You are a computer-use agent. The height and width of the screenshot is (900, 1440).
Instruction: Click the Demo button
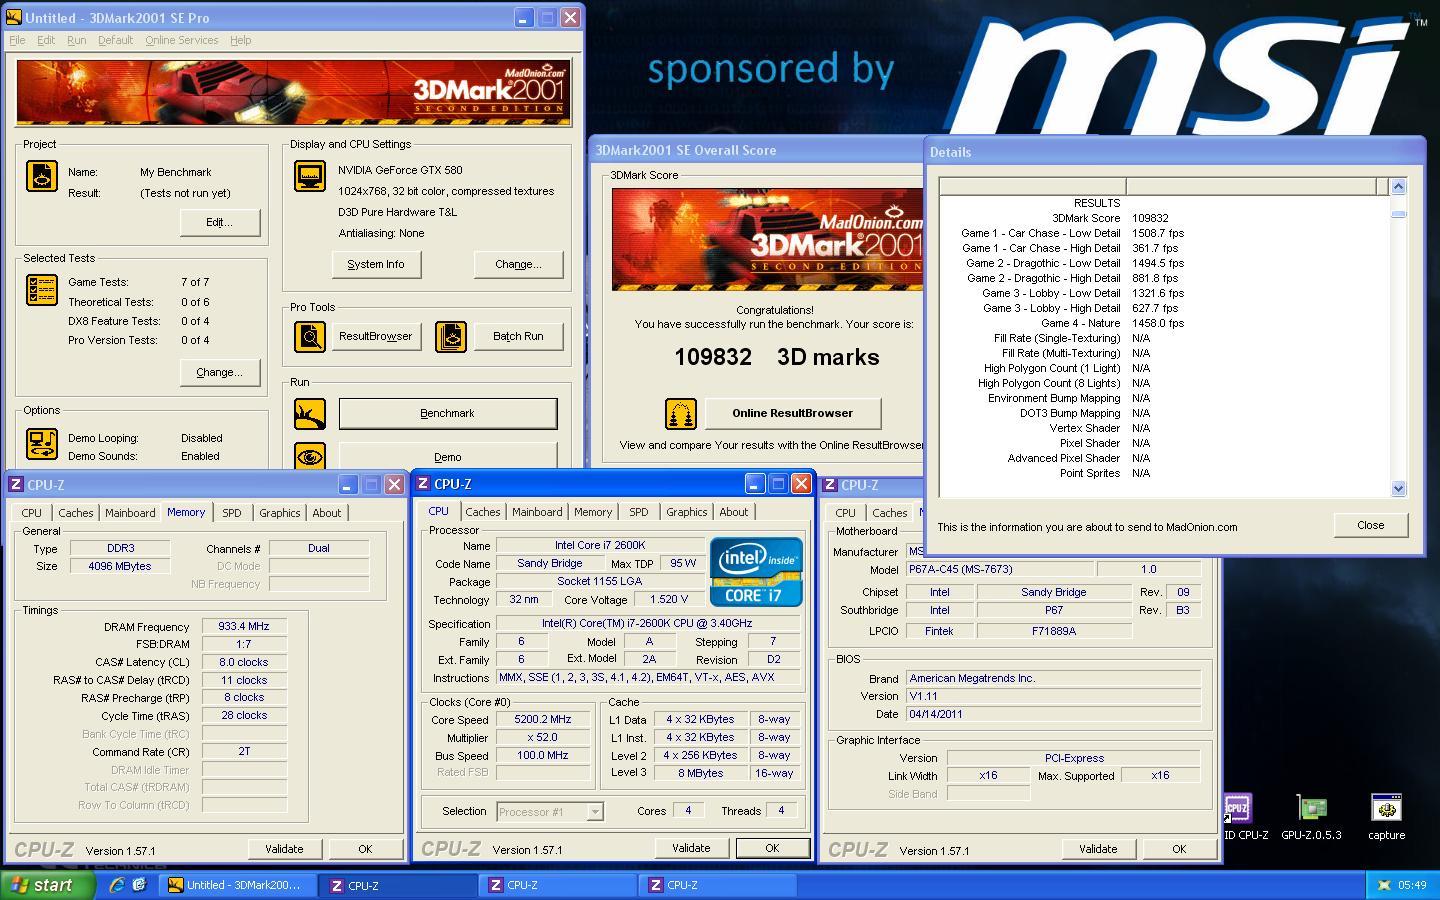click(447, 456)
